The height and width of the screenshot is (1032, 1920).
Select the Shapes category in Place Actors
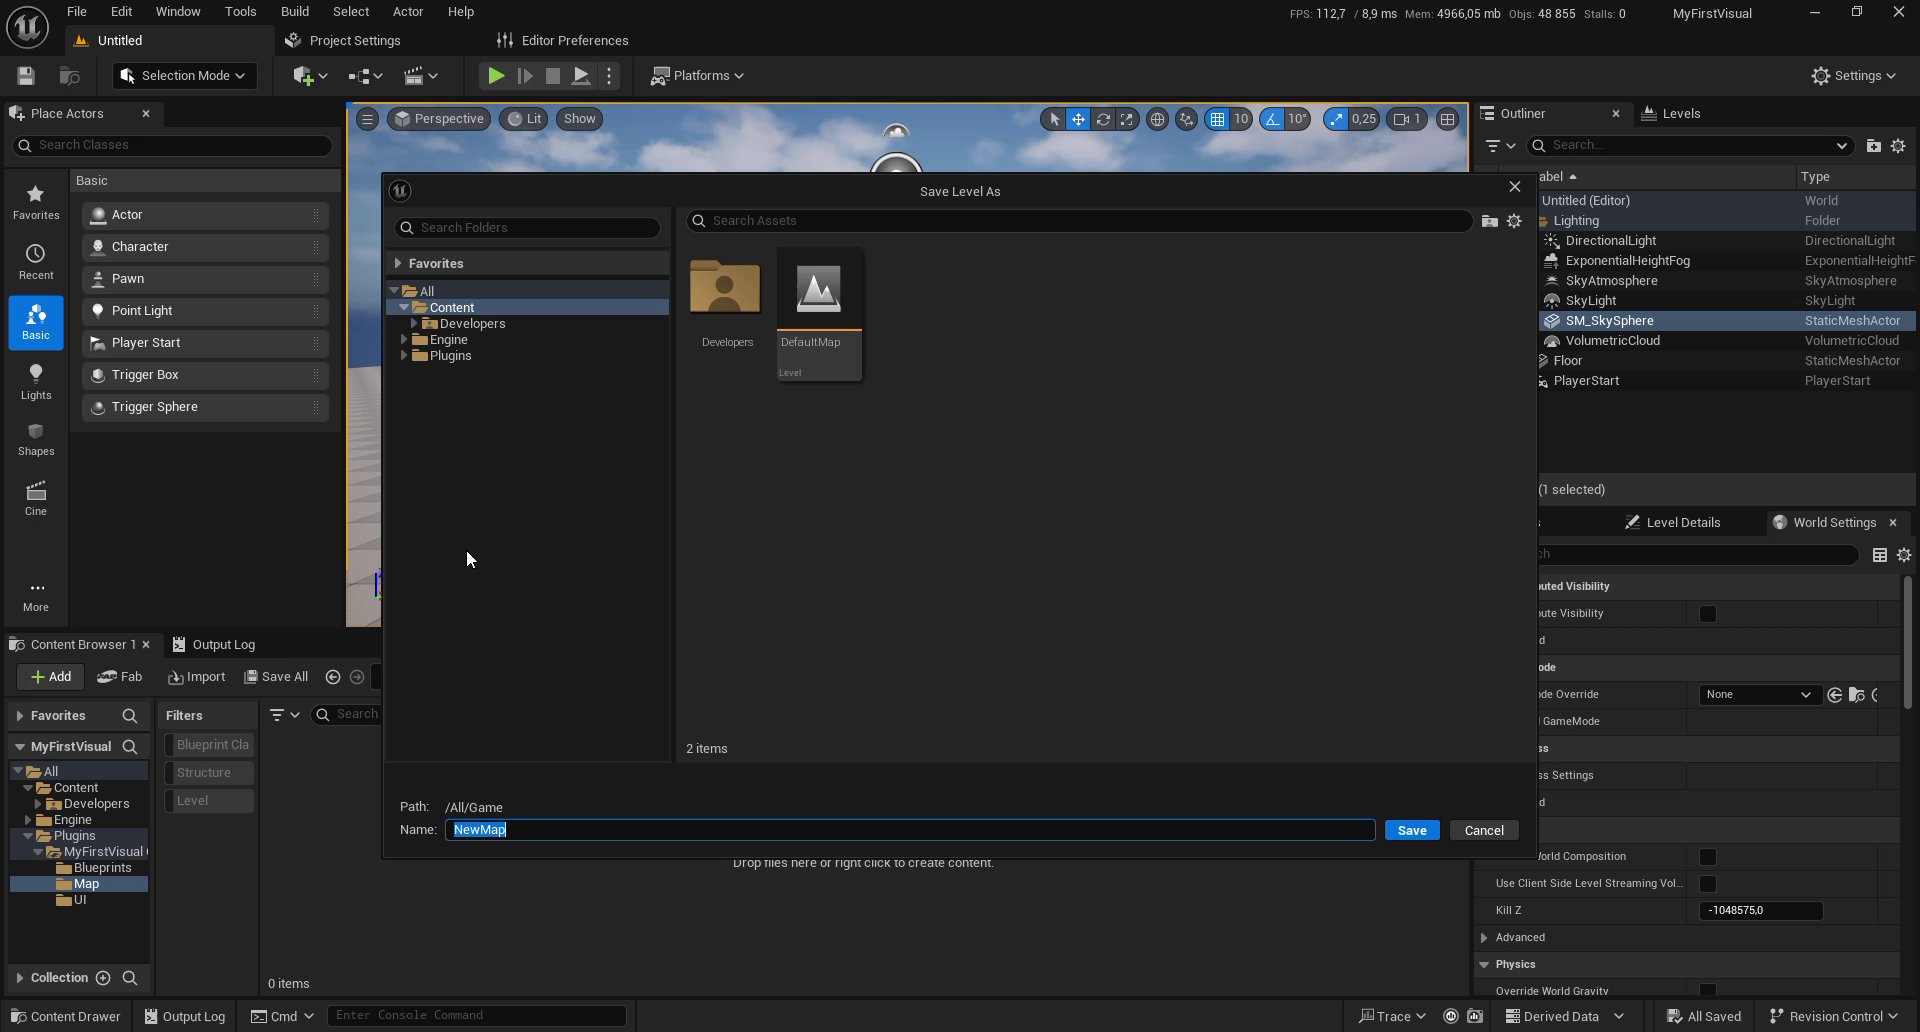click(36, 439)
